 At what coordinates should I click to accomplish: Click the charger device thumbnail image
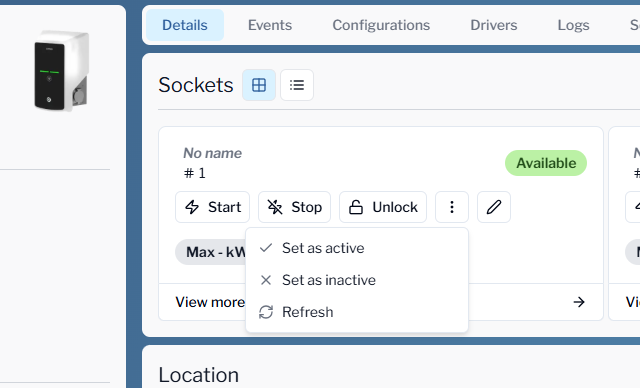tap(62, 70)
